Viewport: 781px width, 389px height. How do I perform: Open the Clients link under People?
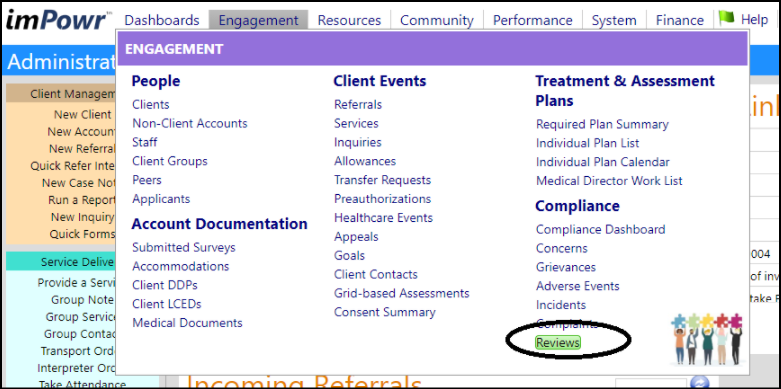(x=151, y=105)
